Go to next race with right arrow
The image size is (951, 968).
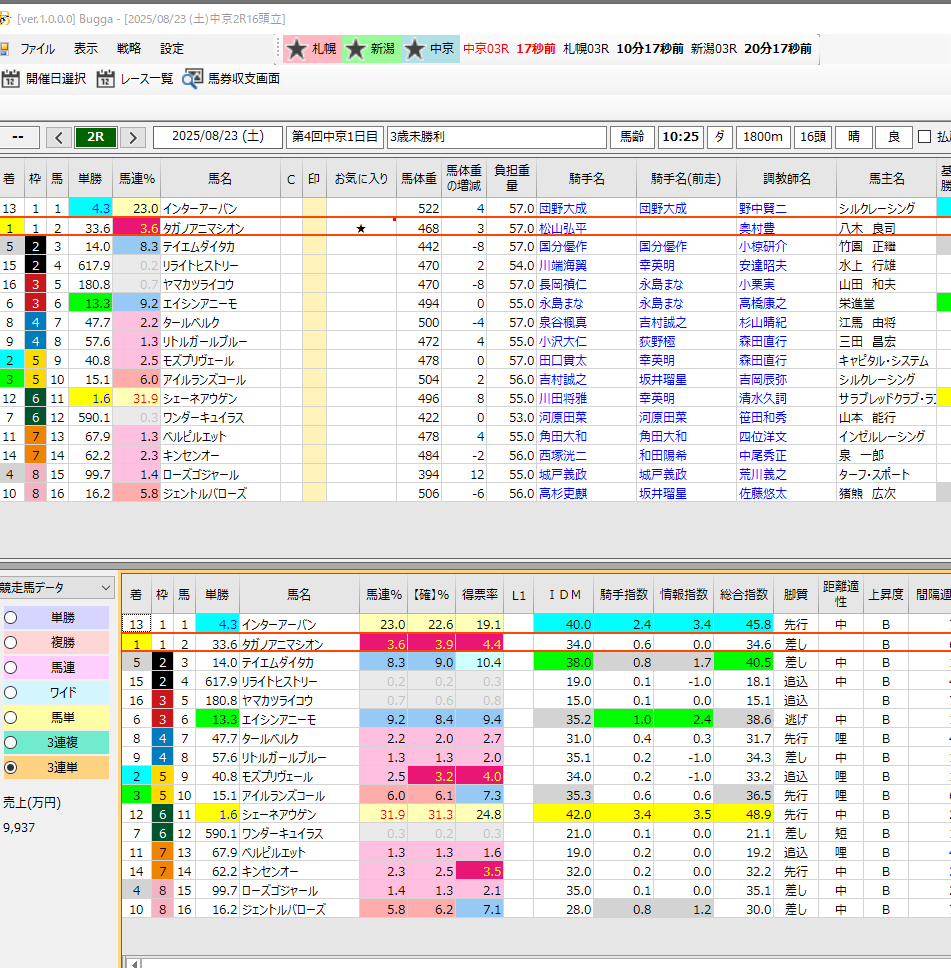(132, 138)
